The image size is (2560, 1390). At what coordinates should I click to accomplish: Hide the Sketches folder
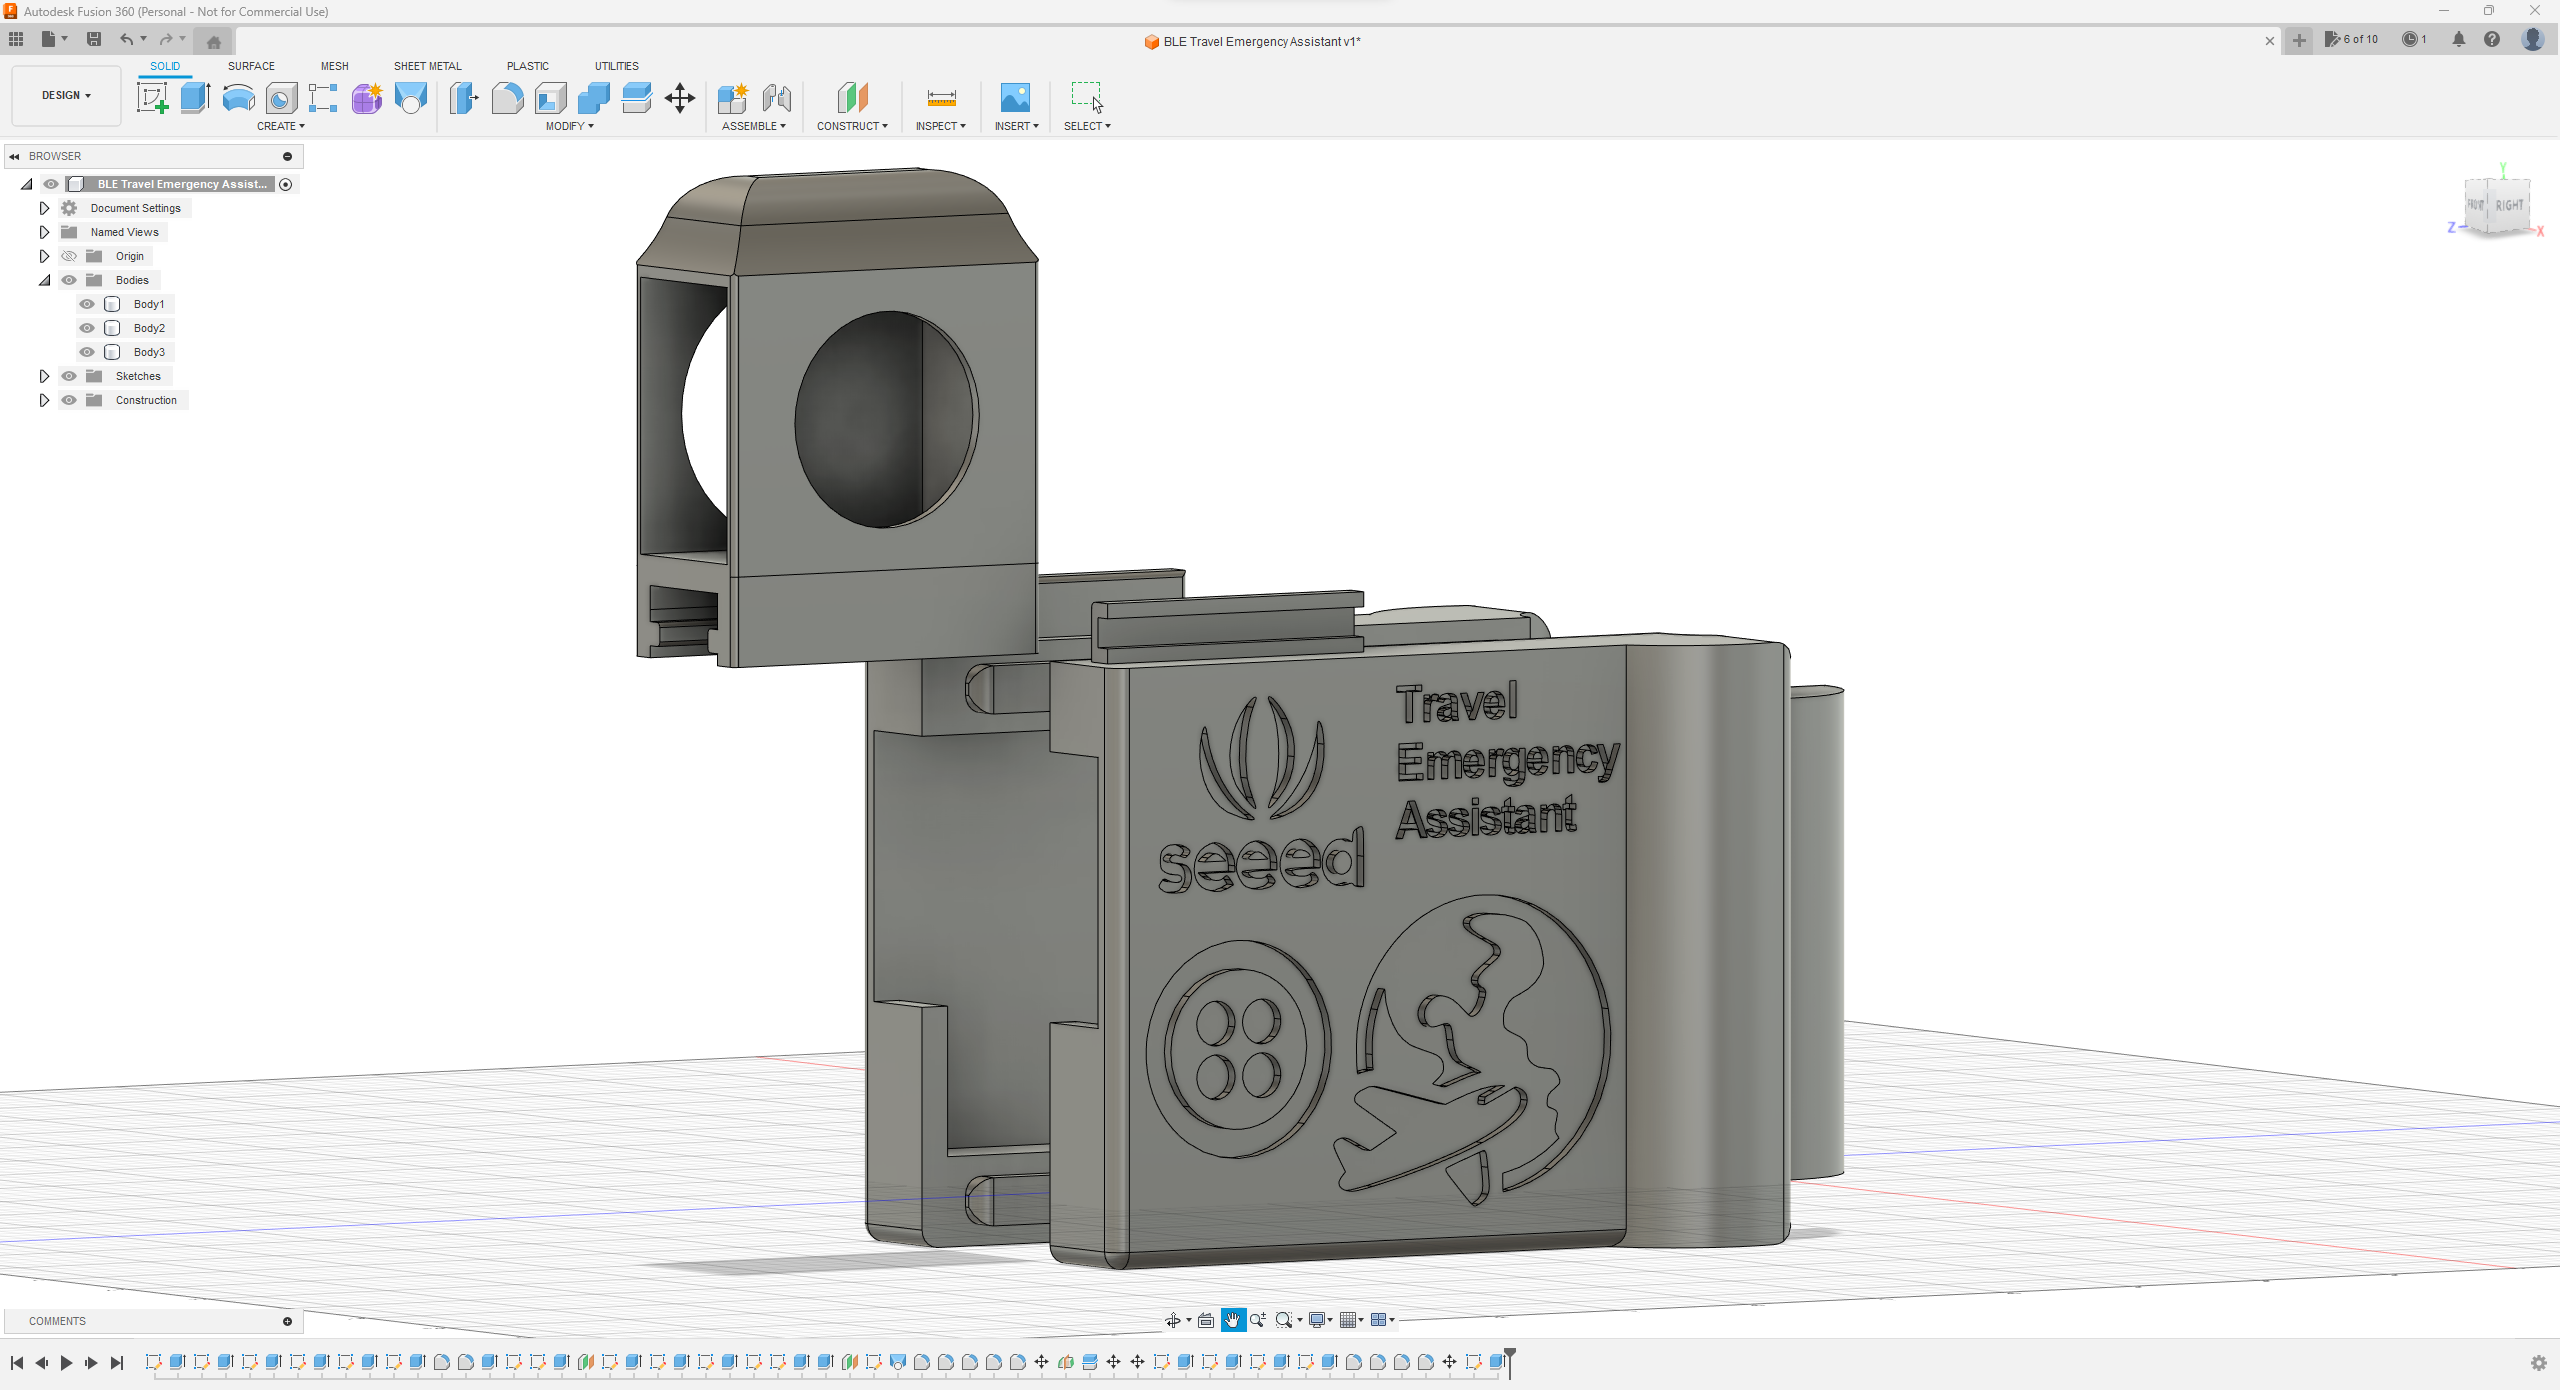pyautogui.click(x=68, y=375)
